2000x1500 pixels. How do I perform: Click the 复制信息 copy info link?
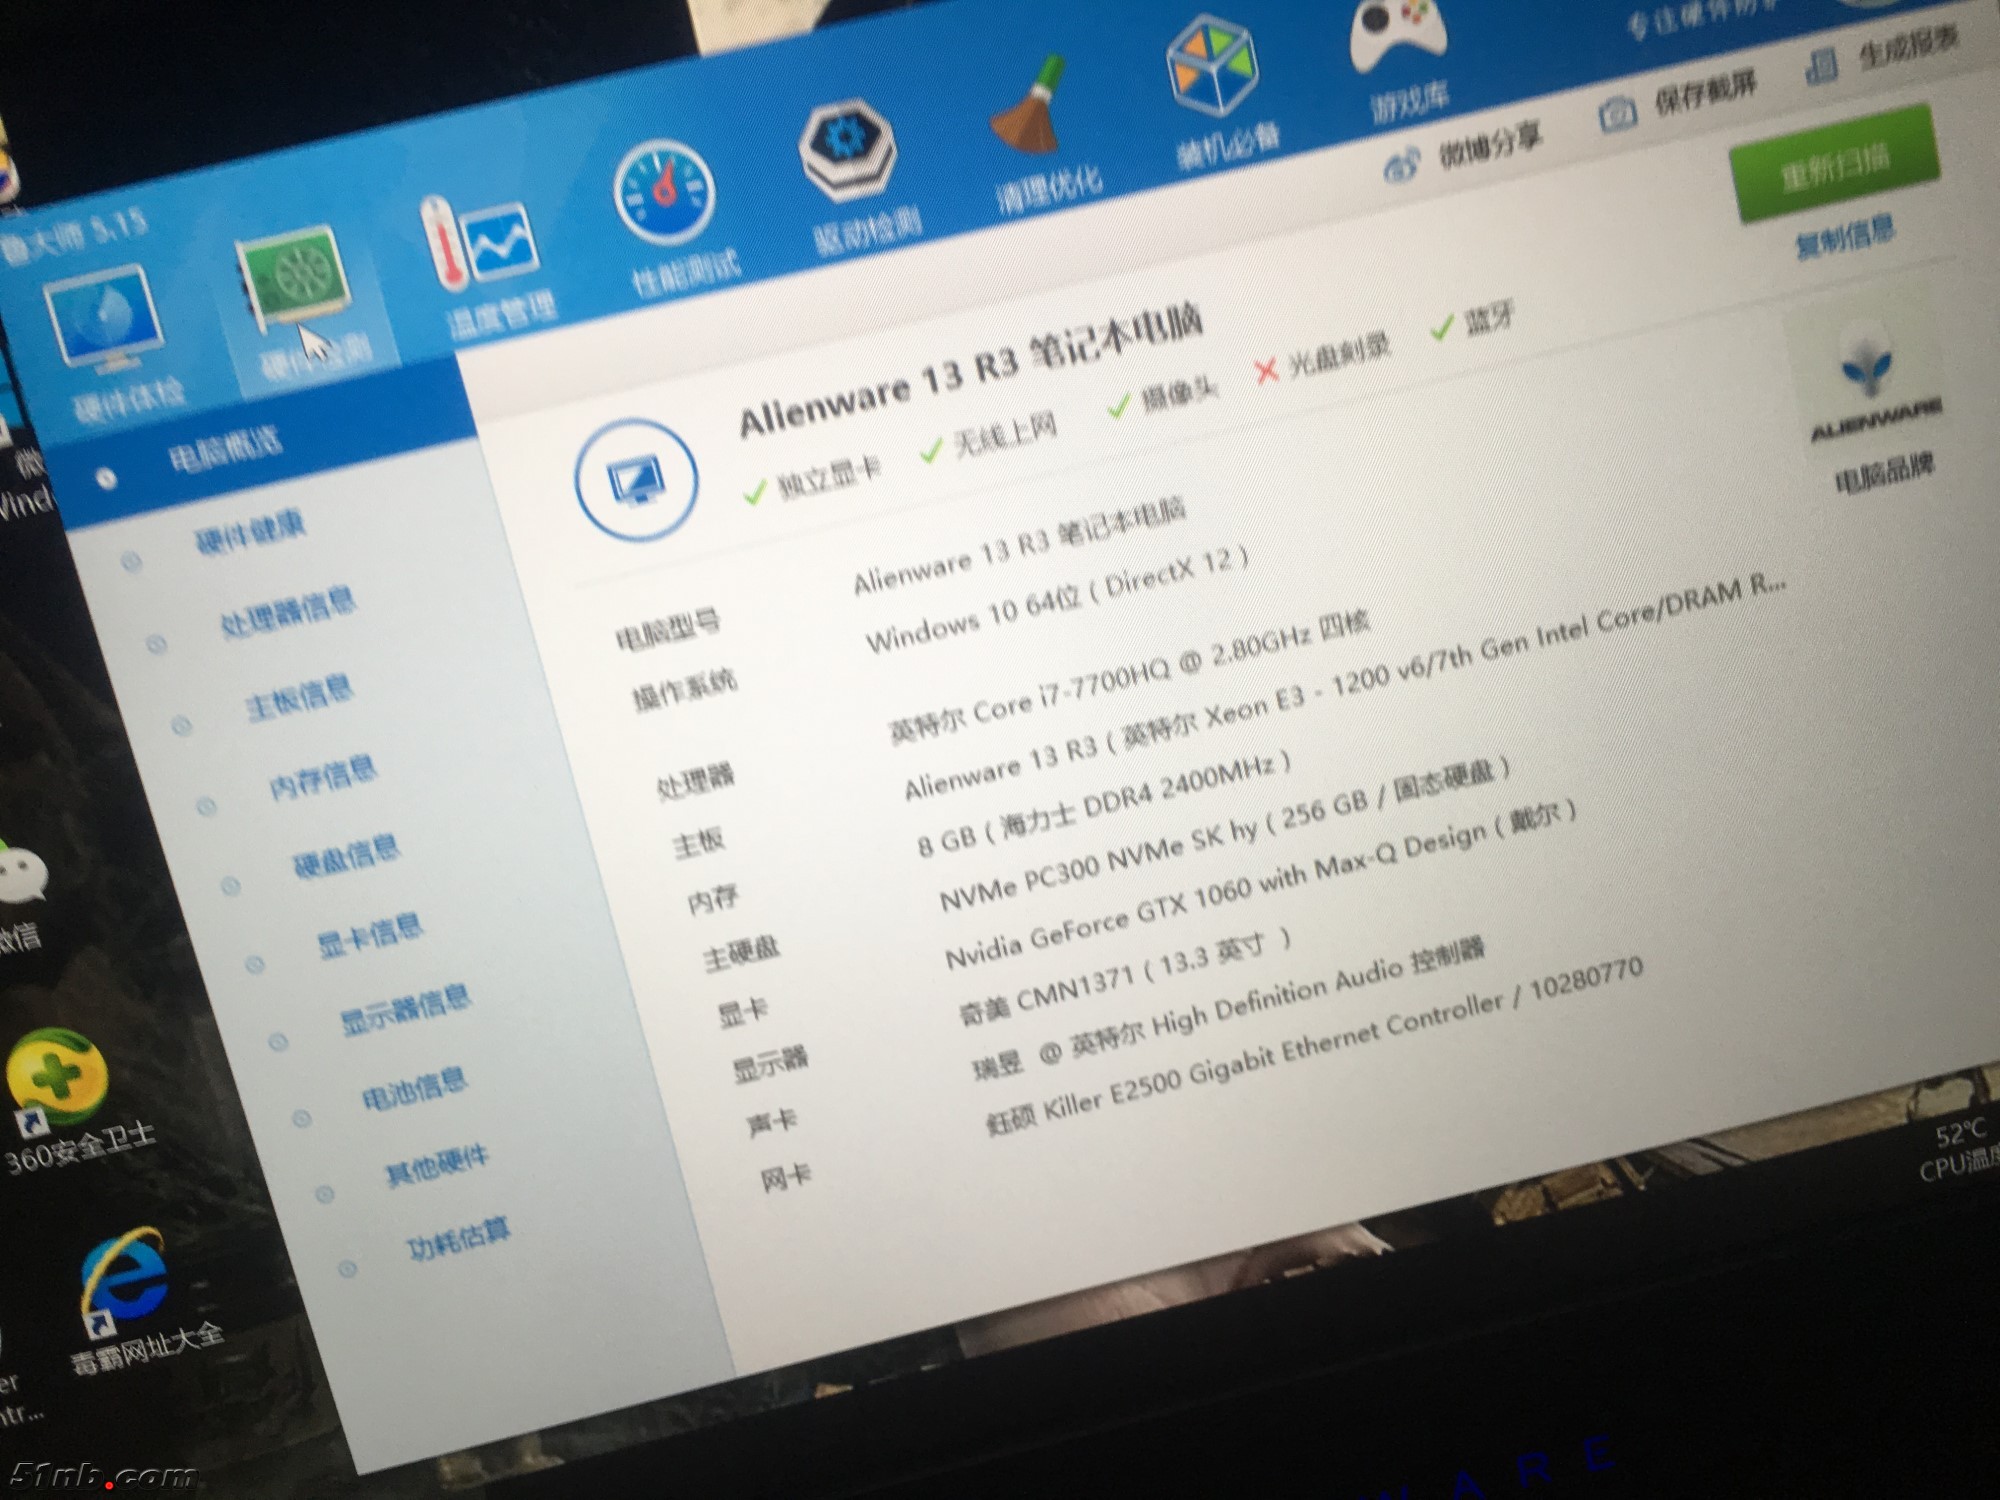pyautogui.click(x=1845, y=238)
